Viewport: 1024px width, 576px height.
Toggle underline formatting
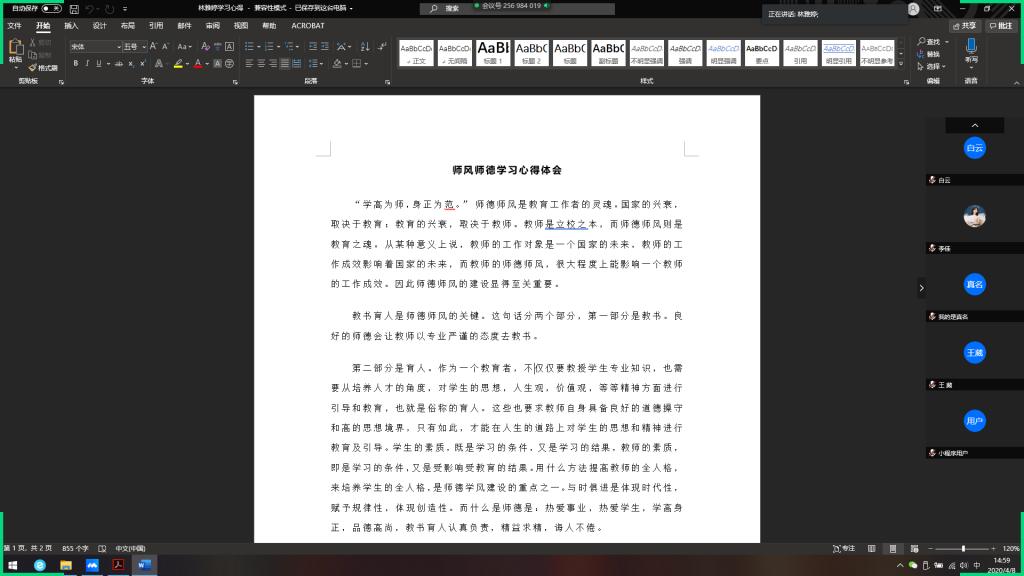[99, 64]
